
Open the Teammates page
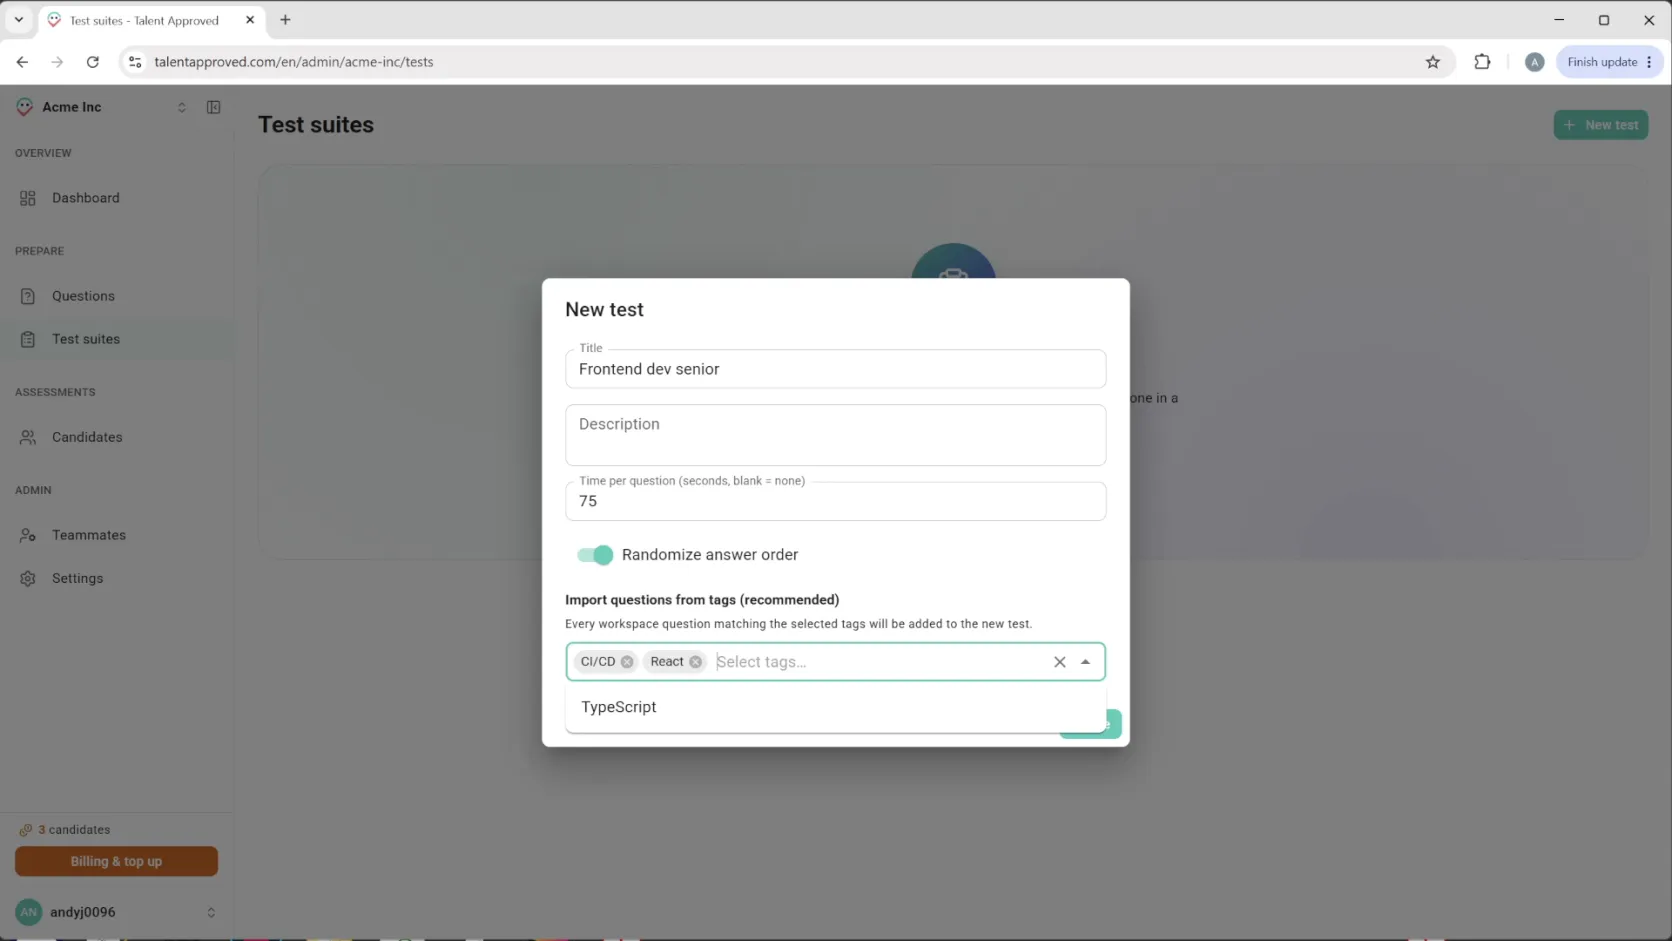point(116,535)
